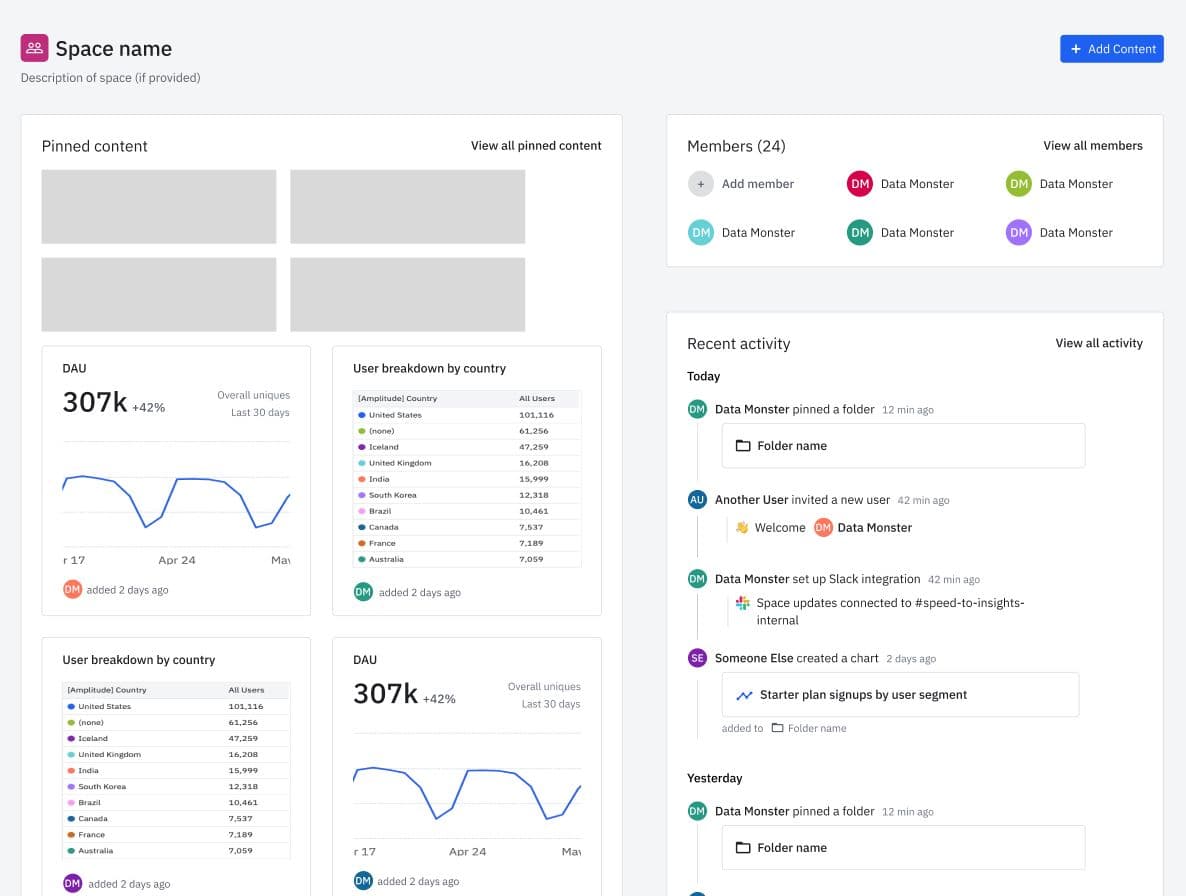Click the Add Content button
The height and width of the screenshot is (896, 1186).
point(1111,48)
